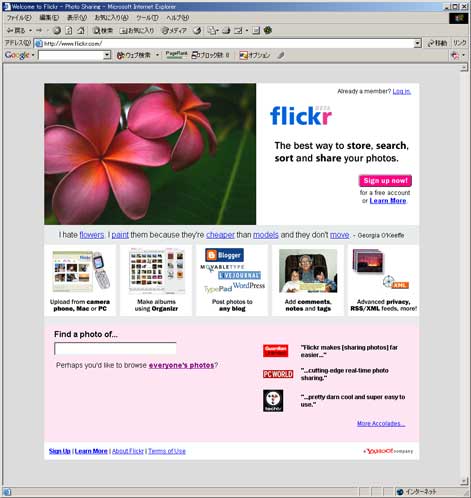Image resolution: width=471 pixels, height=498 pixels.
Task: Click inside the Find a photo search field
Action: pos(115,349)
